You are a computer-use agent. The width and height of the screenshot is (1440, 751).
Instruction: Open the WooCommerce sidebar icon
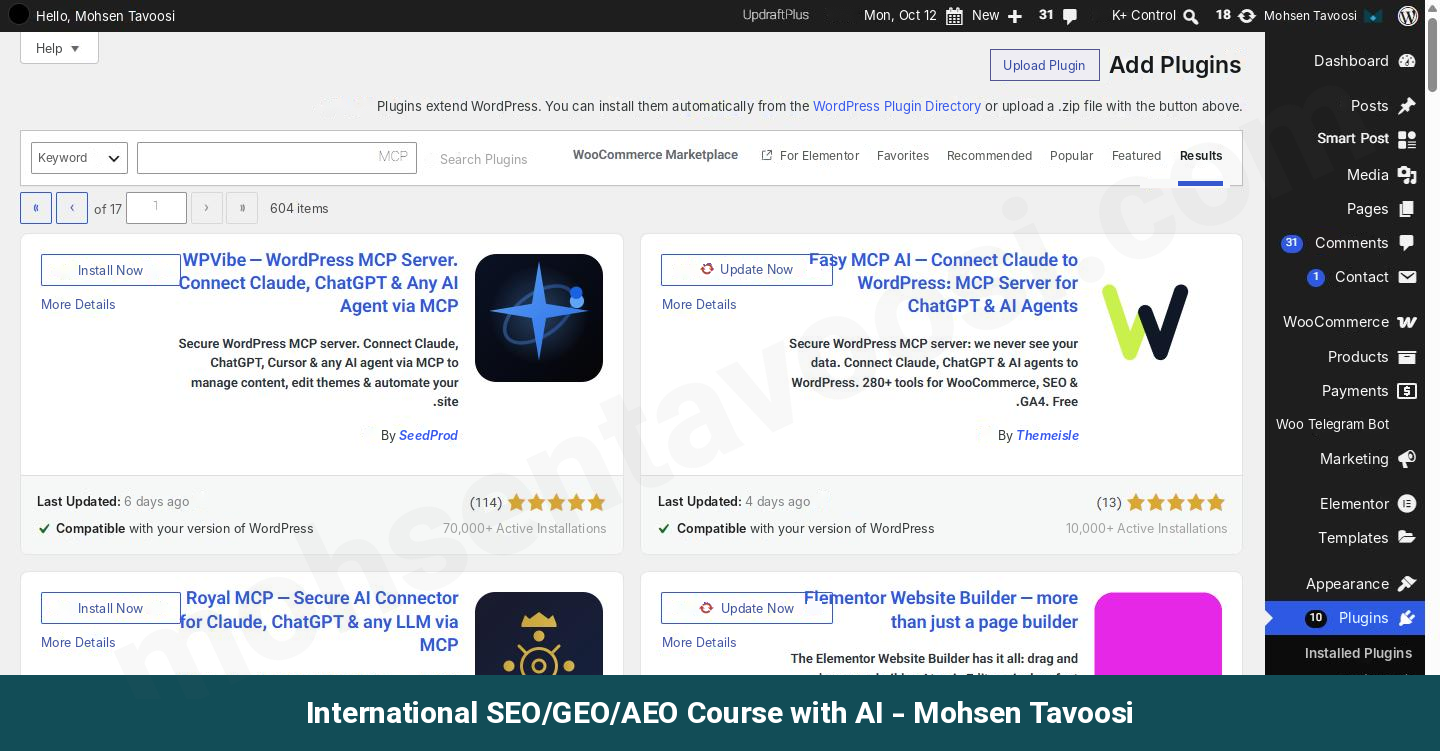click(1407, 322)
